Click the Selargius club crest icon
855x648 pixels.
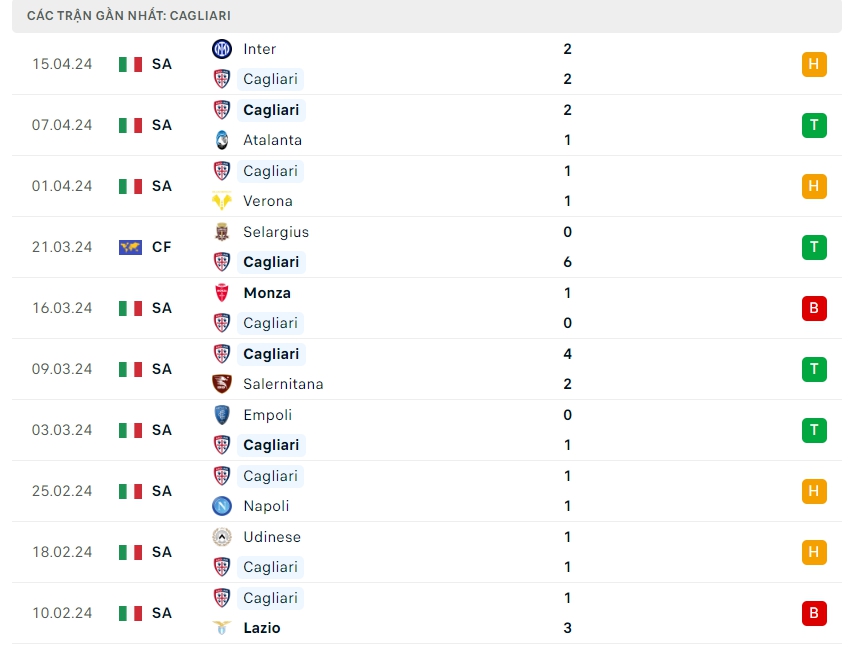point(222,232)
